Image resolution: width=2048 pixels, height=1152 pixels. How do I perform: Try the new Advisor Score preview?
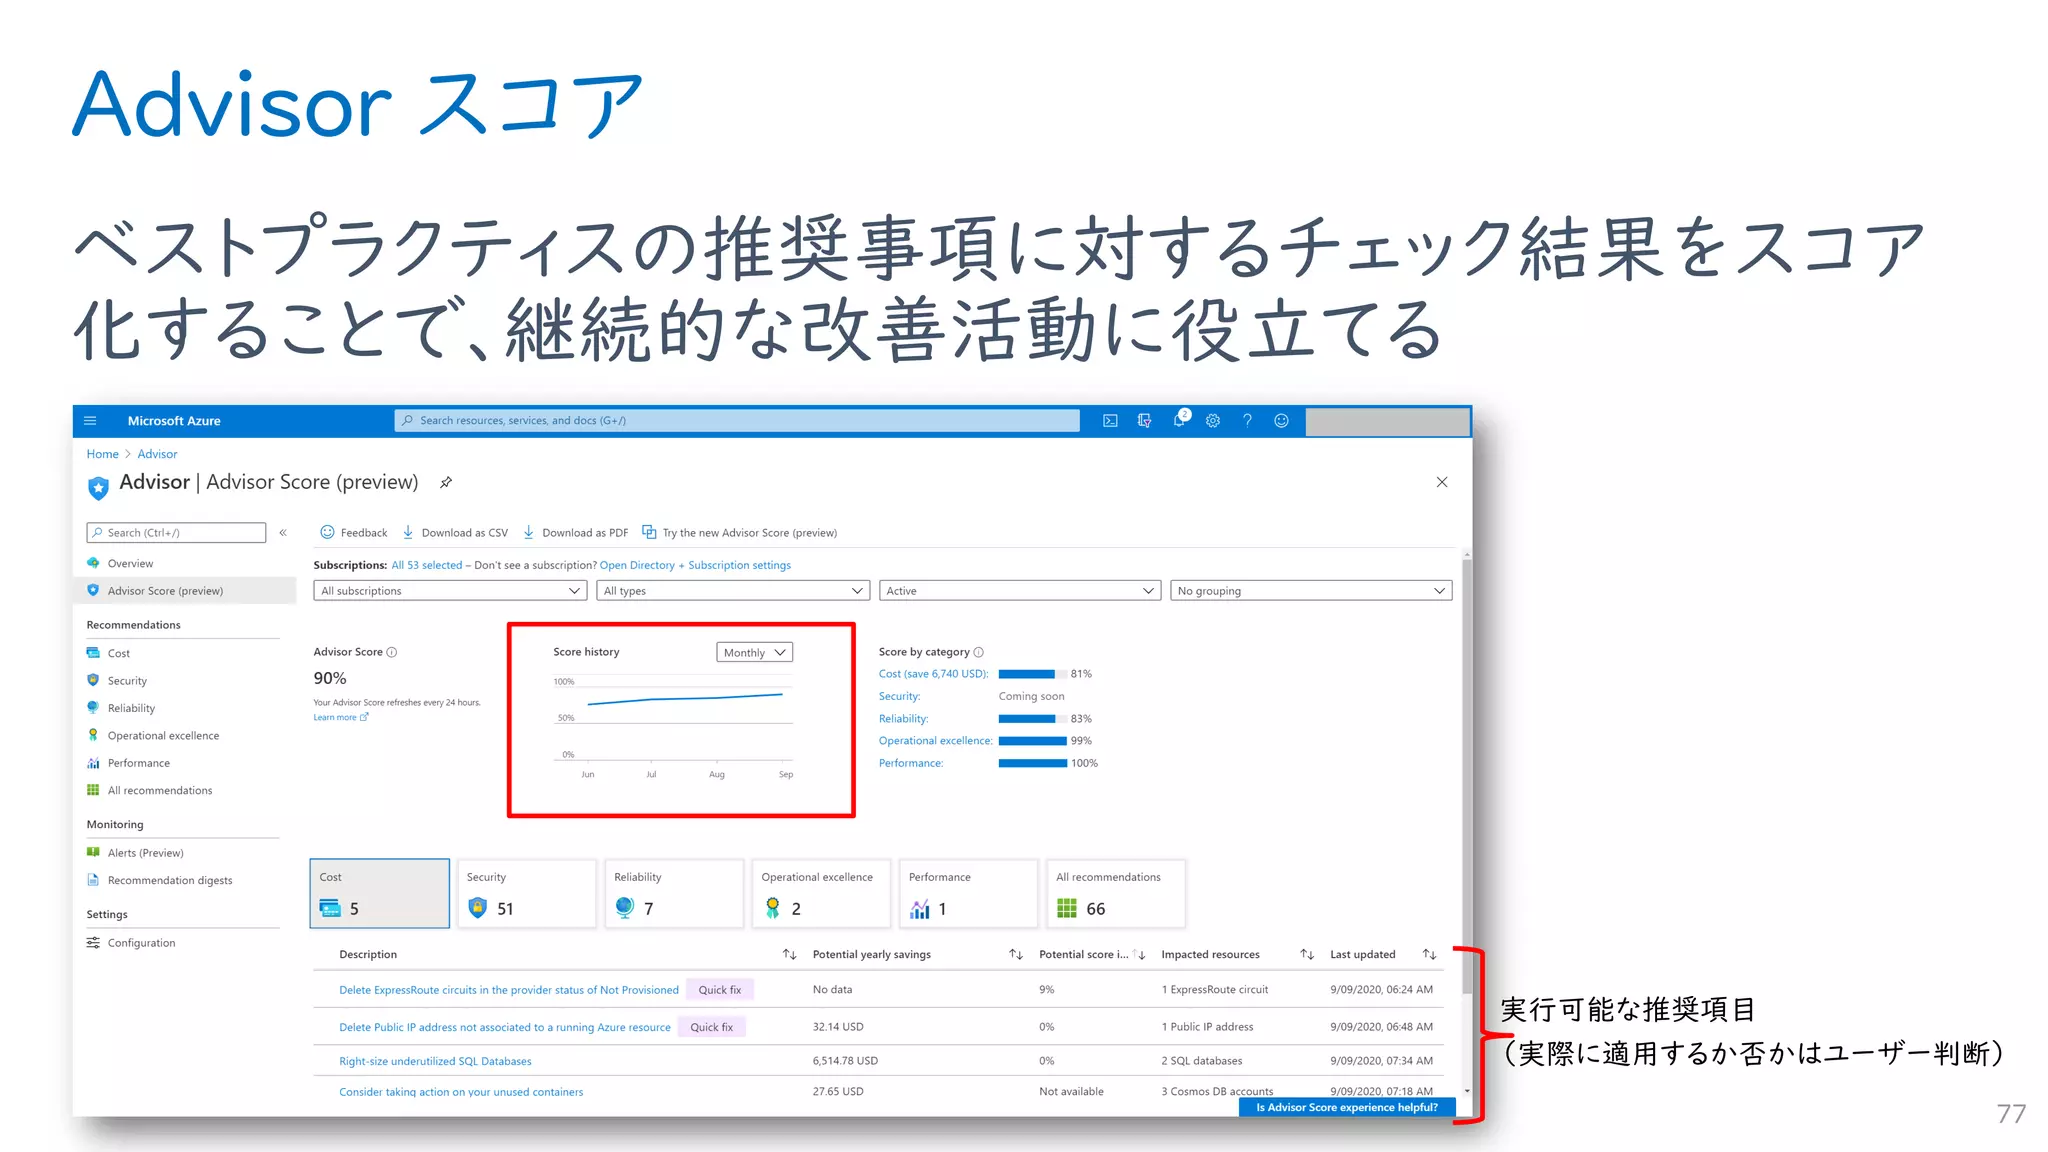(739, 533)
